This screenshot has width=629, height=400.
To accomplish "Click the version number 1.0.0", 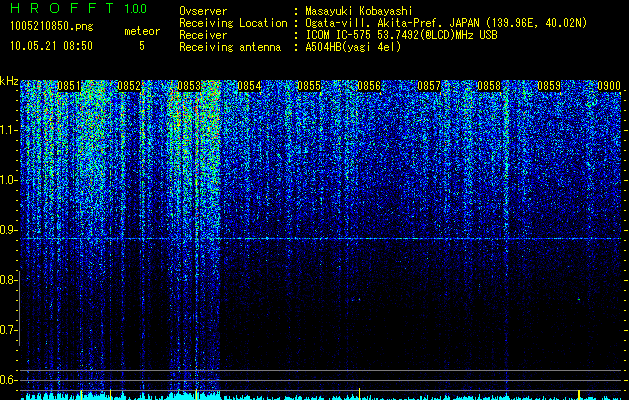I will pos(136,9).
